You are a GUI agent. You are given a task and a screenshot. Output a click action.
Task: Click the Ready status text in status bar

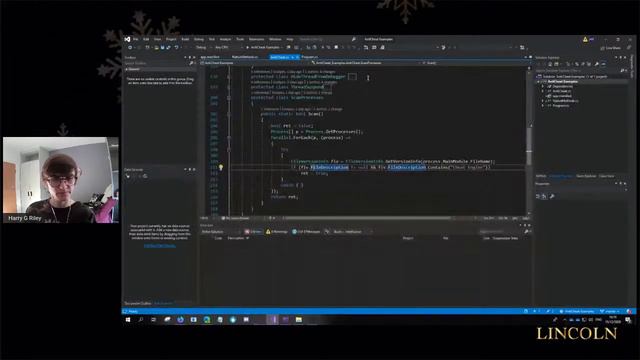click(133, 311)
